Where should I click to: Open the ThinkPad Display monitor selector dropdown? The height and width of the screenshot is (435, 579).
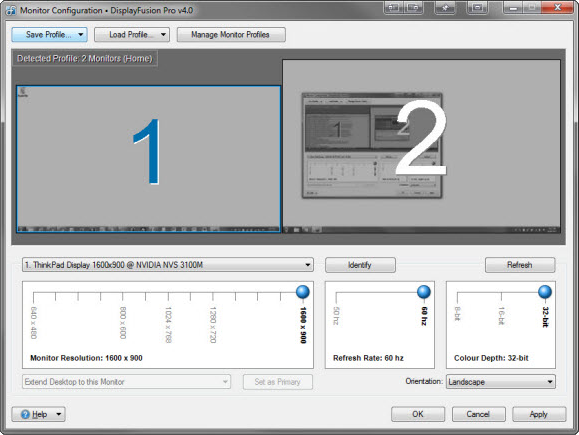(x=168, y=265)
